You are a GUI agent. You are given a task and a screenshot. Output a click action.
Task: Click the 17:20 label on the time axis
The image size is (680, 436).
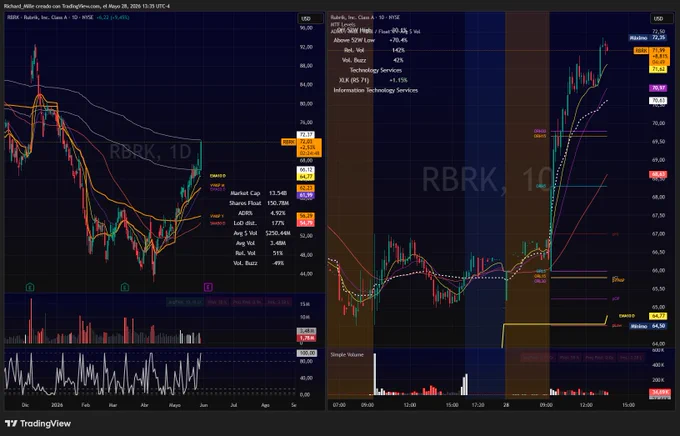pyautogui.click(x=478, y=405)
